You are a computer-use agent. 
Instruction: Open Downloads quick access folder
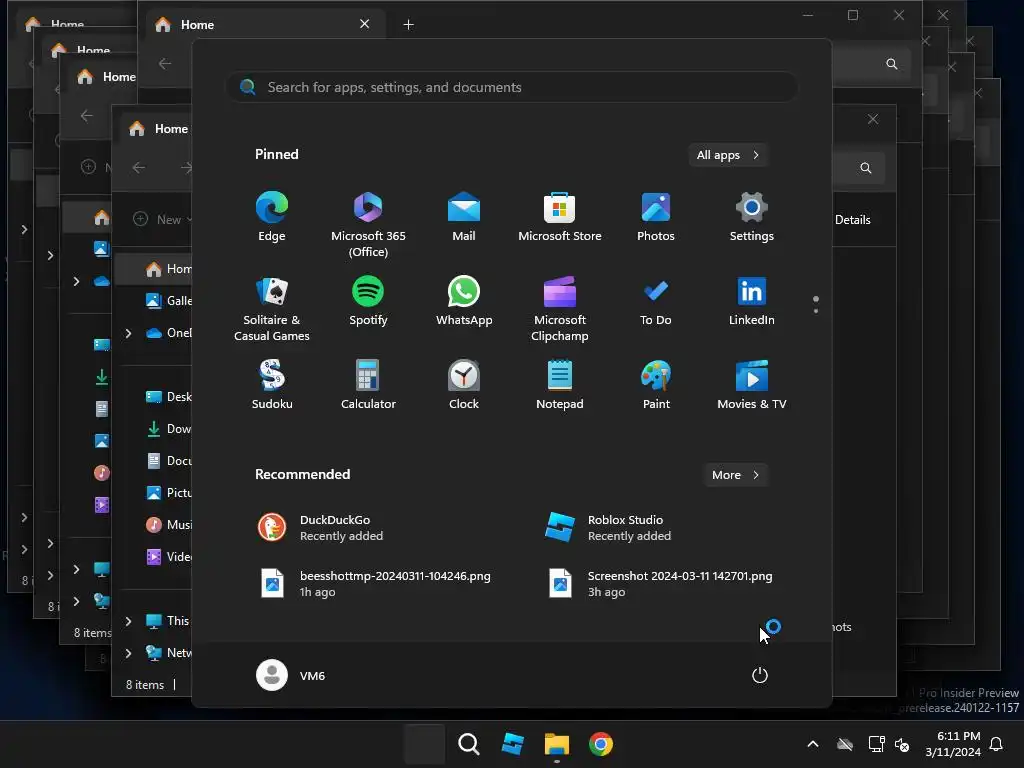[168, 429]
